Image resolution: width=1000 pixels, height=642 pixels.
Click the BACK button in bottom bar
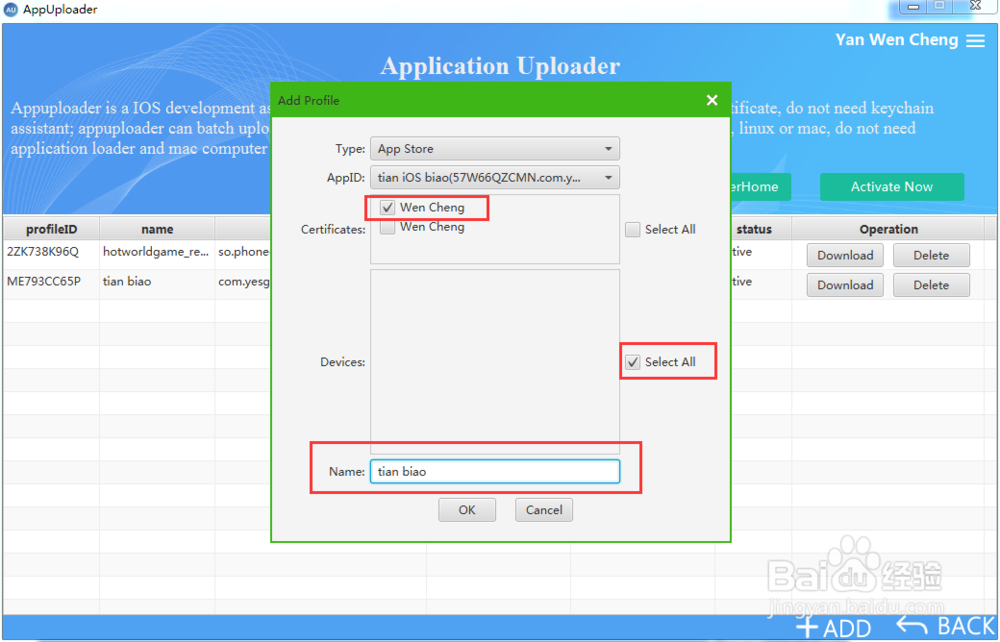(946, 625)
